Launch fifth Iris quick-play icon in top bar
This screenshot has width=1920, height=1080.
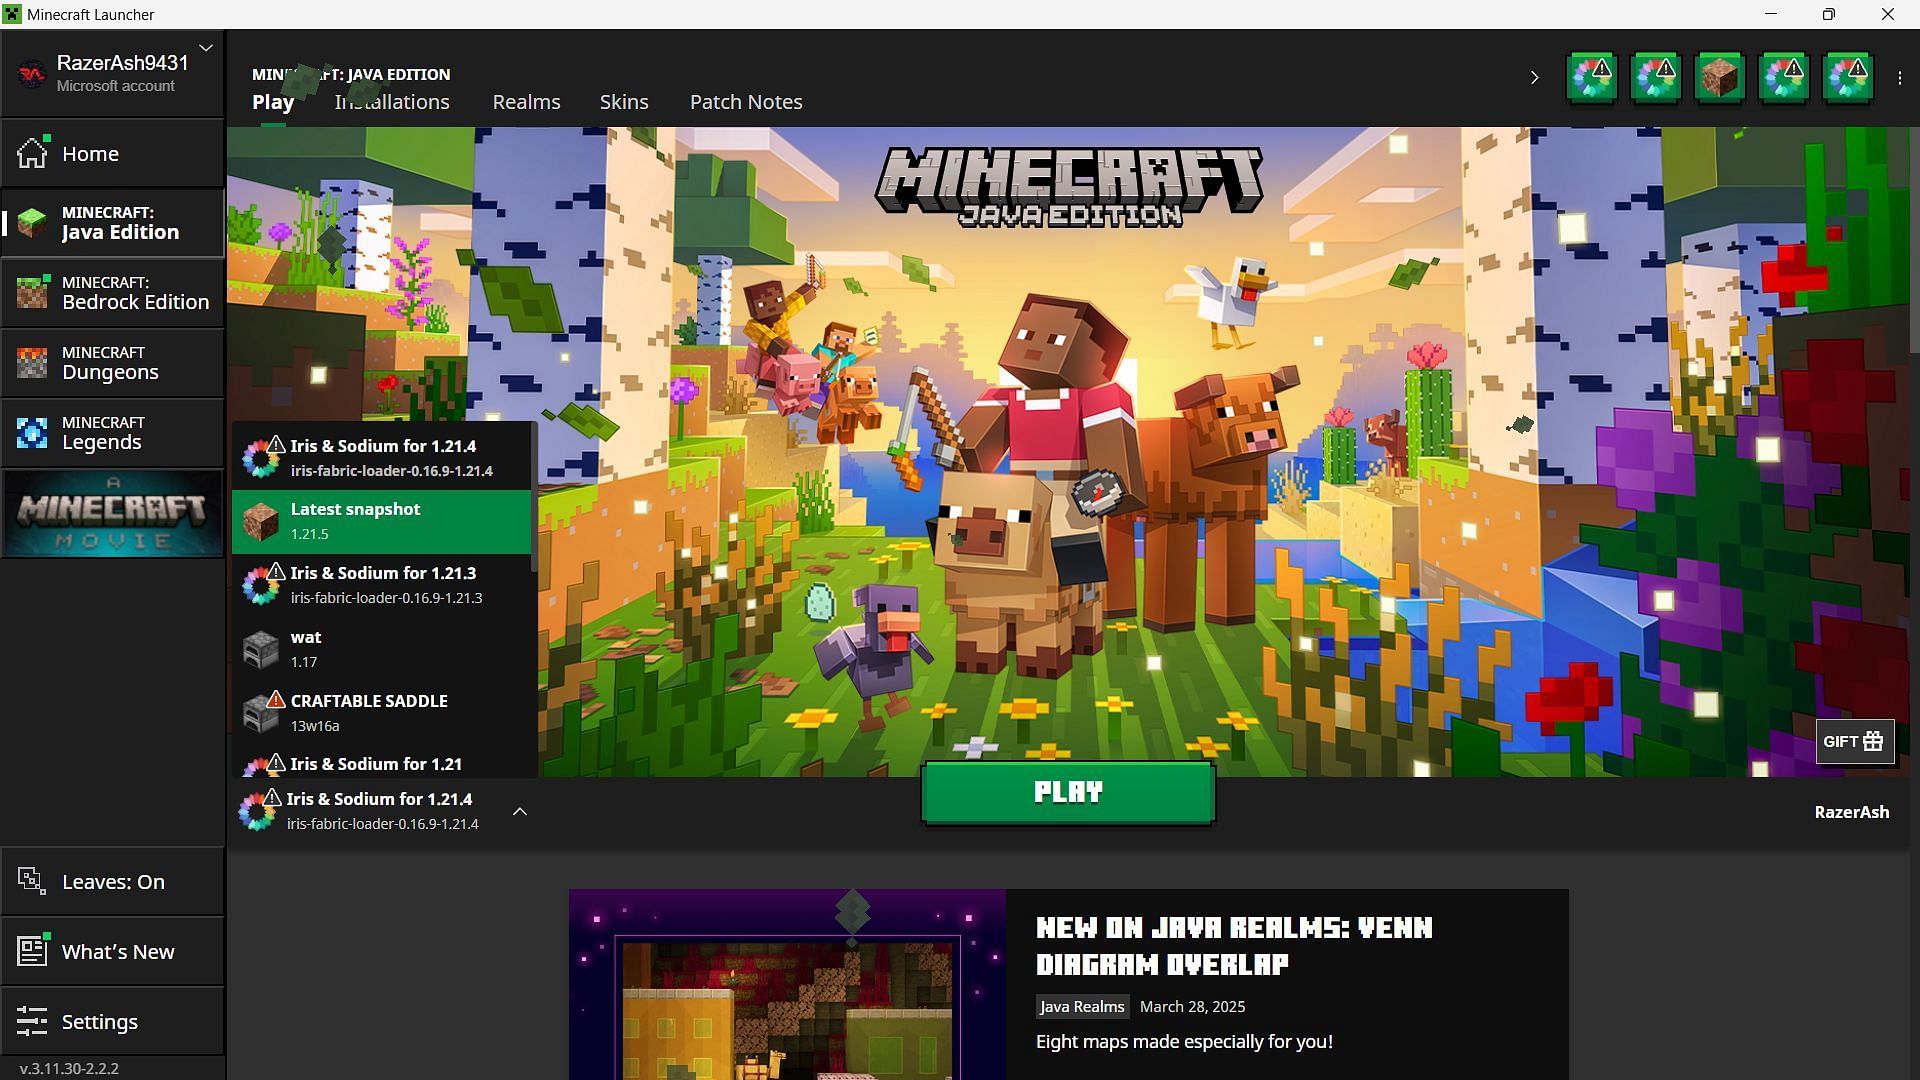click(x=1848, y=78)
